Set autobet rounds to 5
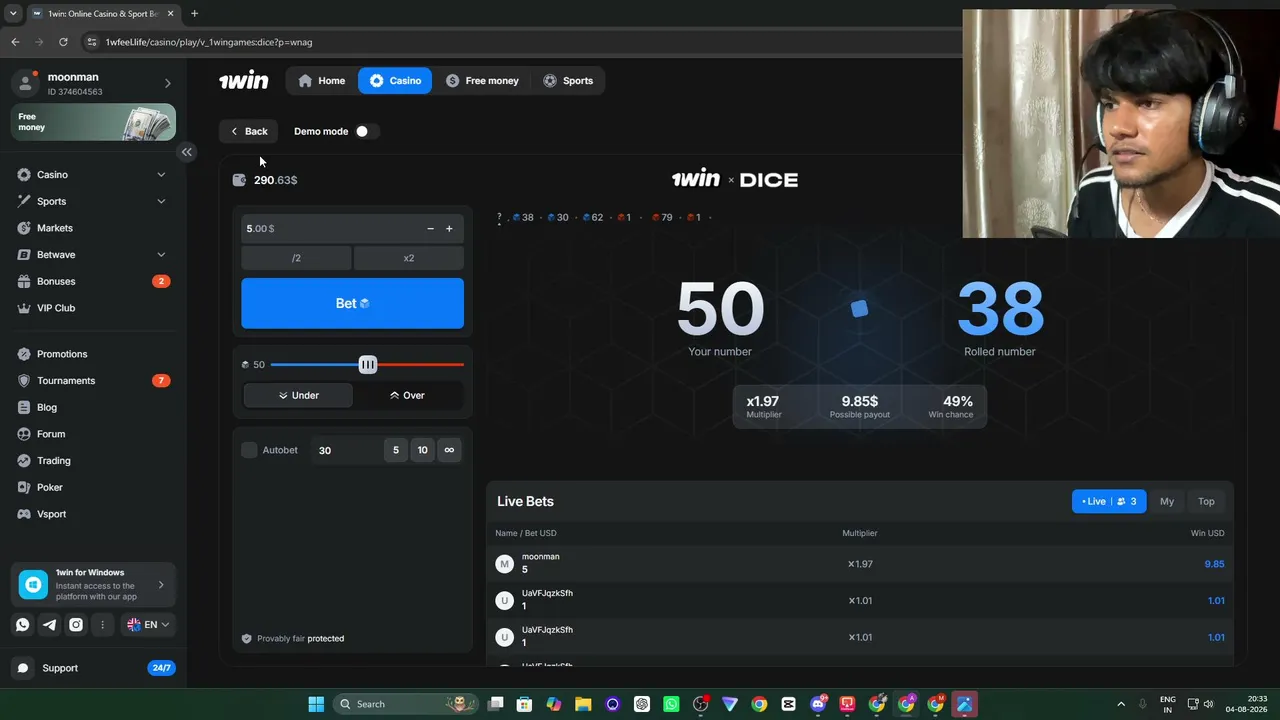 click(395, 450)
